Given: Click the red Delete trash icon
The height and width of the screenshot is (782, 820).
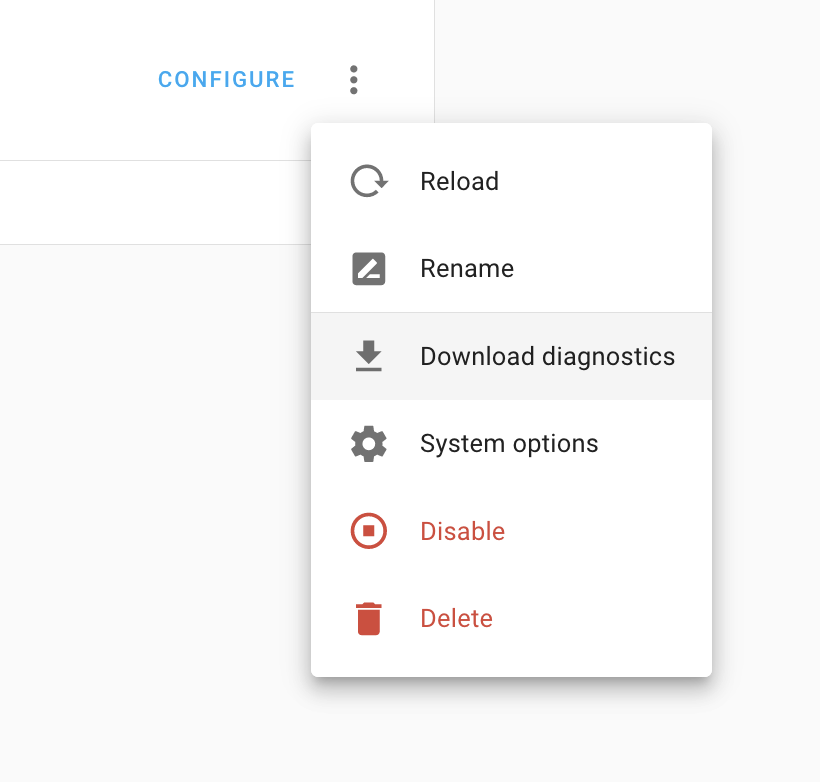Looking at the screenshot, I should pyautogui.click(x=368, y=618).
